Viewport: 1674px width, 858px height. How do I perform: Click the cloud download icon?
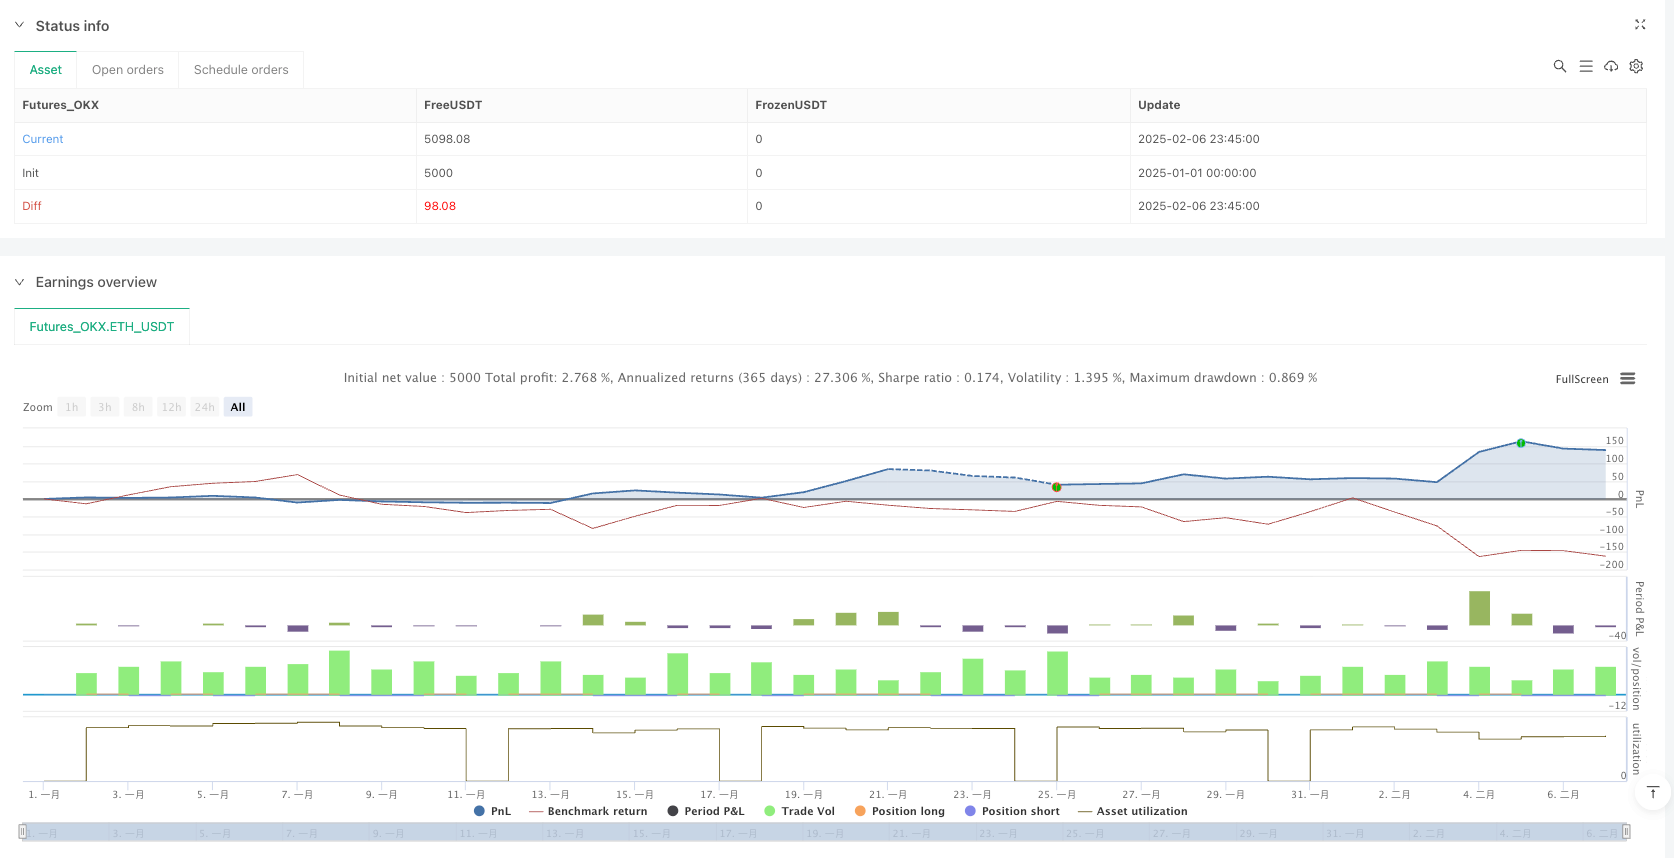[1611, 66]
